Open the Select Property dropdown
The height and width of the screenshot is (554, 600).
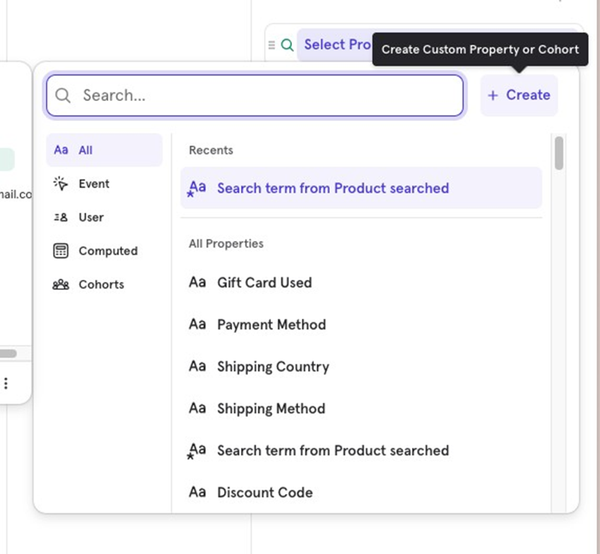click(337, 45)
